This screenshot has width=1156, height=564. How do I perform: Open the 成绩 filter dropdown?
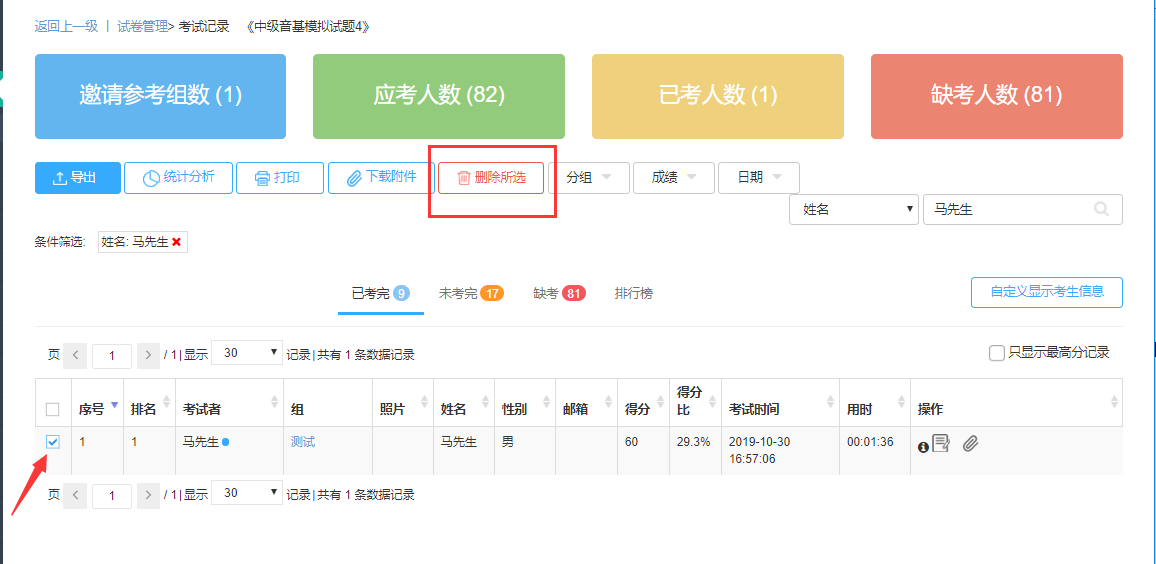(x=673, y=178)
